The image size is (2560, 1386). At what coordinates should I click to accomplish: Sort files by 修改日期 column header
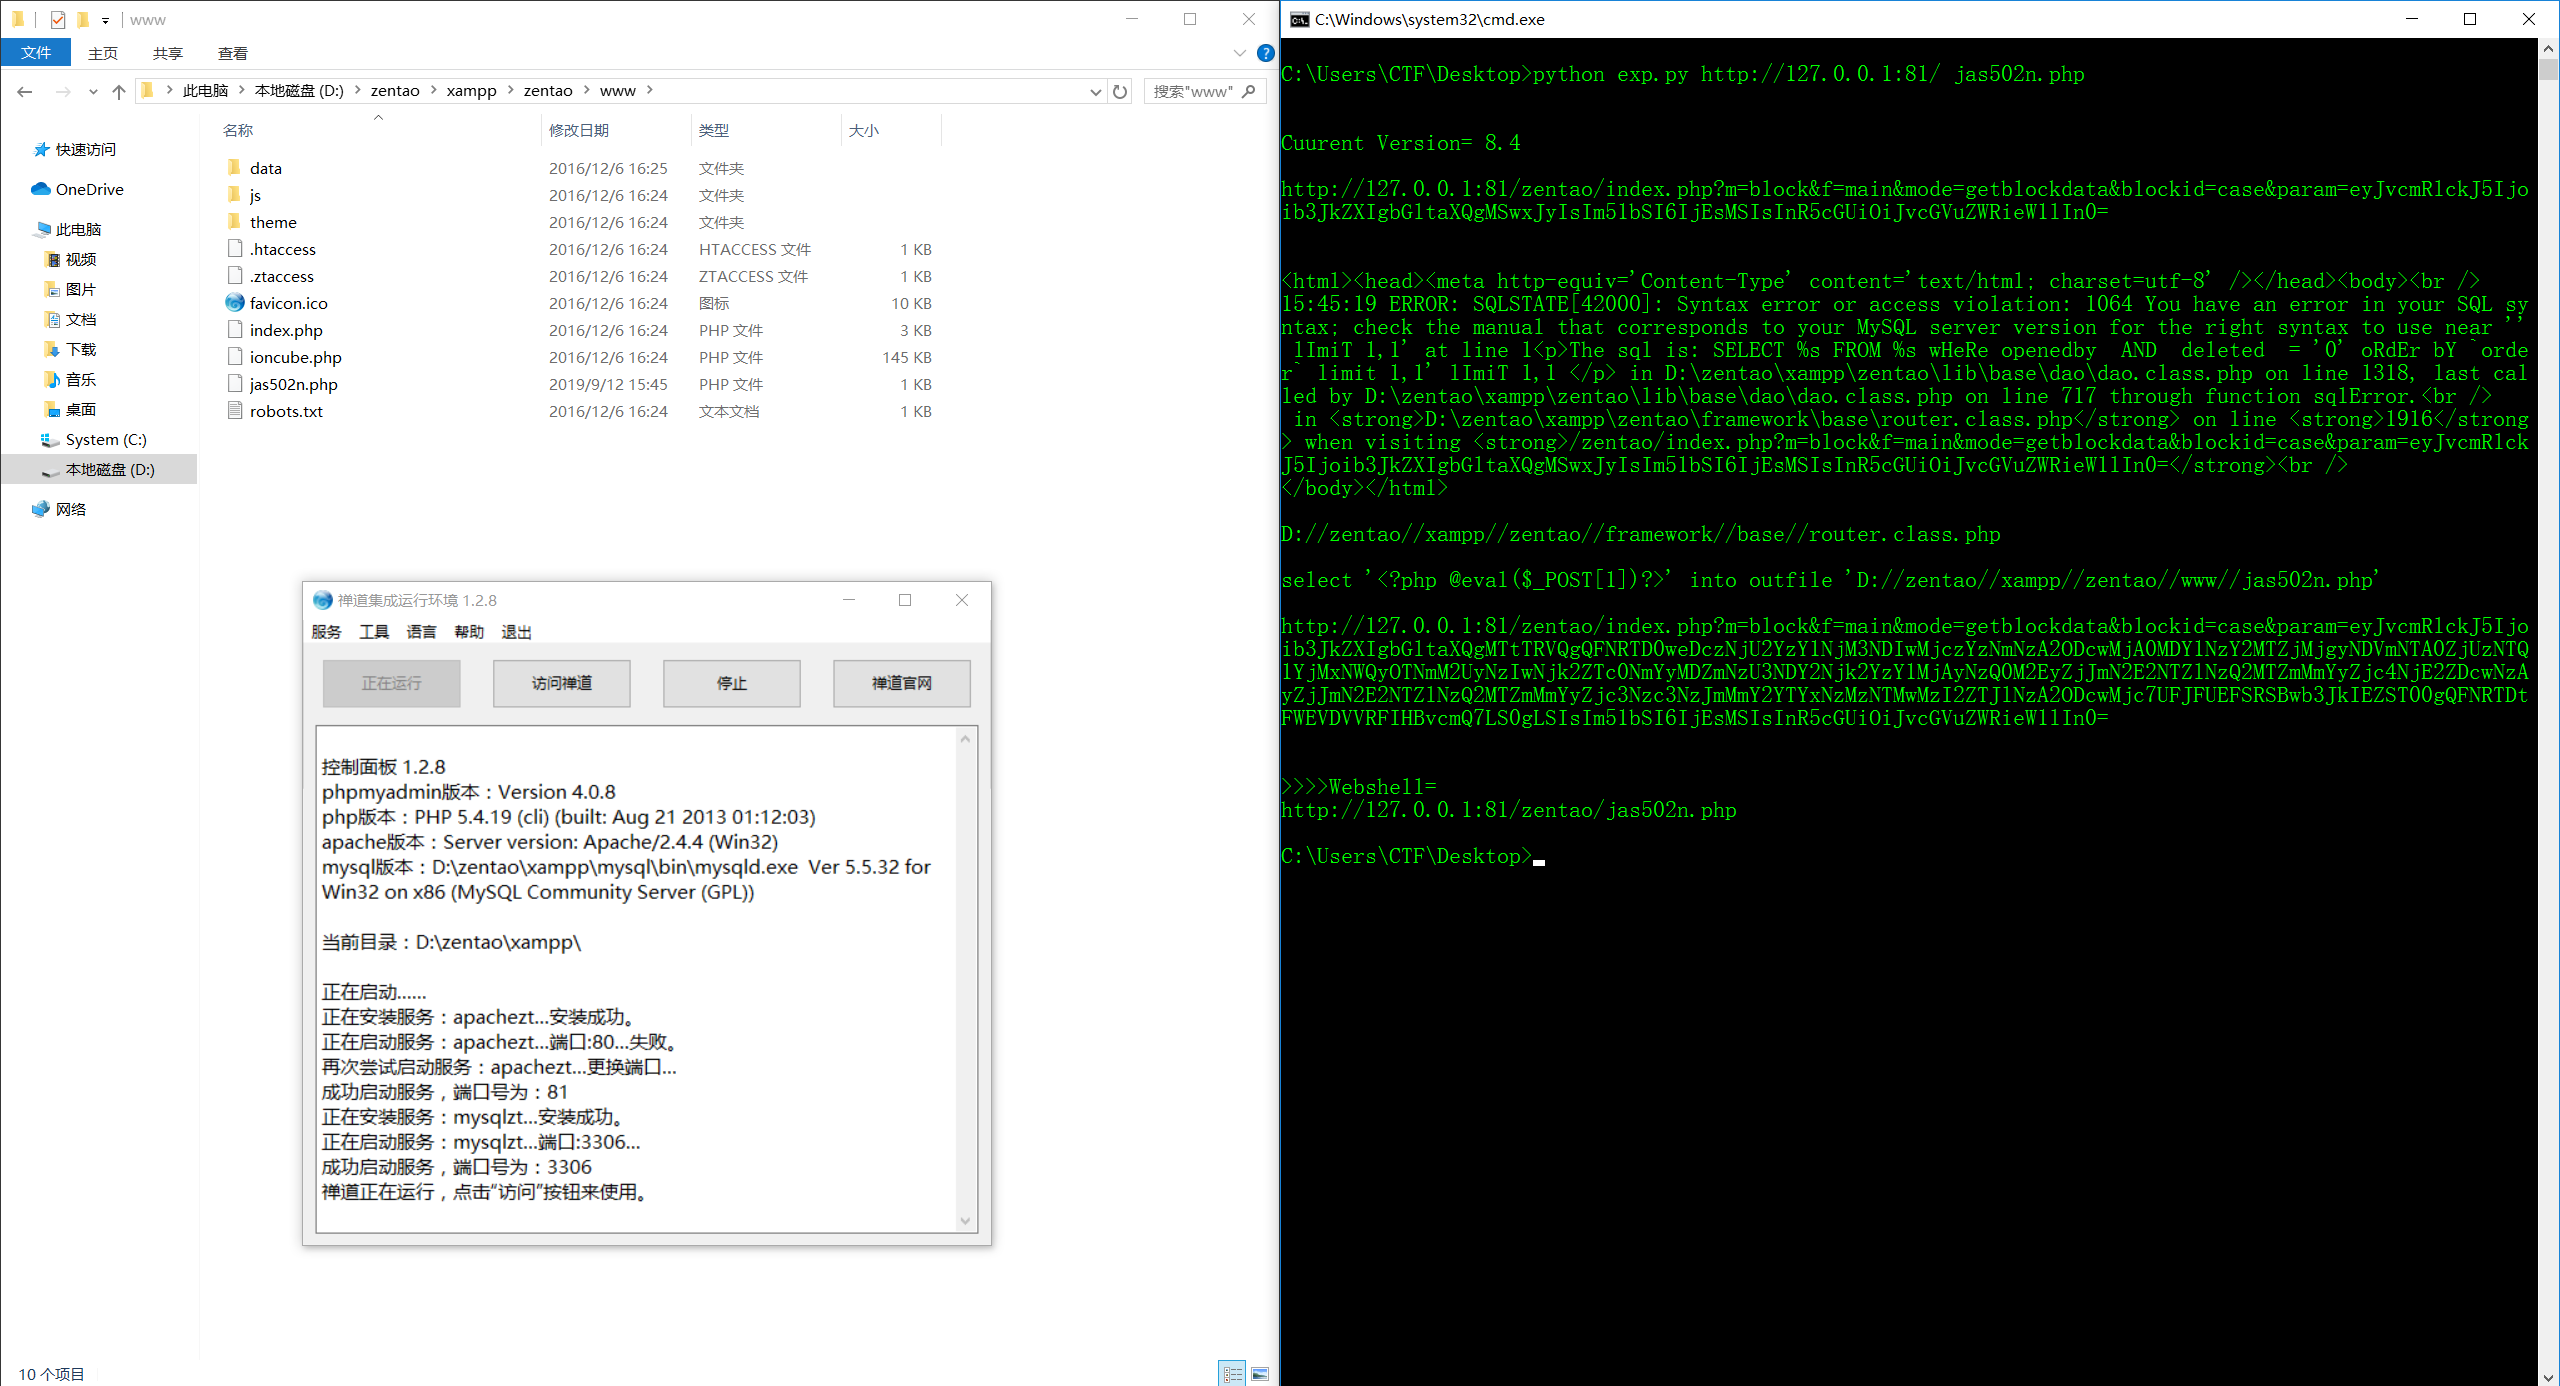tap(578, 130)
